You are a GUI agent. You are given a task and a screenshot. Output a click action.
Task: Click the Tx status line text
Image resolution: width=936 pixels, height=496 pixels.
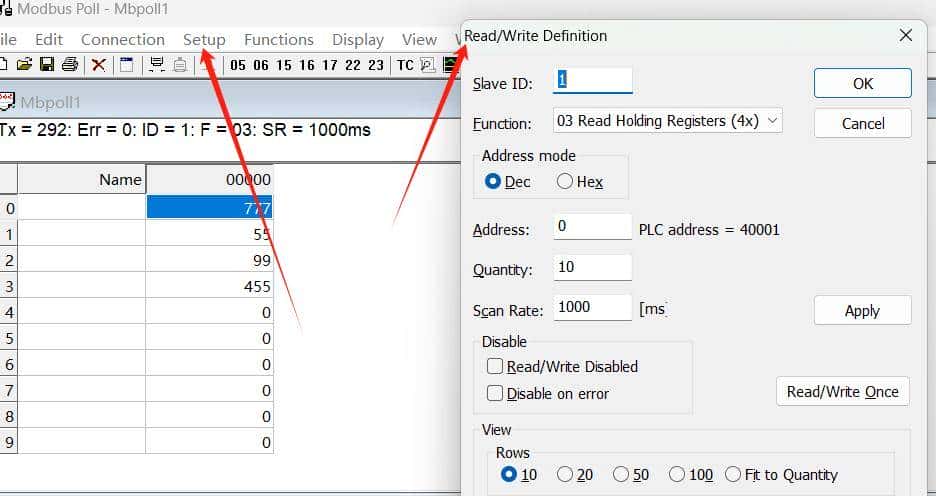tap(185, 130)
